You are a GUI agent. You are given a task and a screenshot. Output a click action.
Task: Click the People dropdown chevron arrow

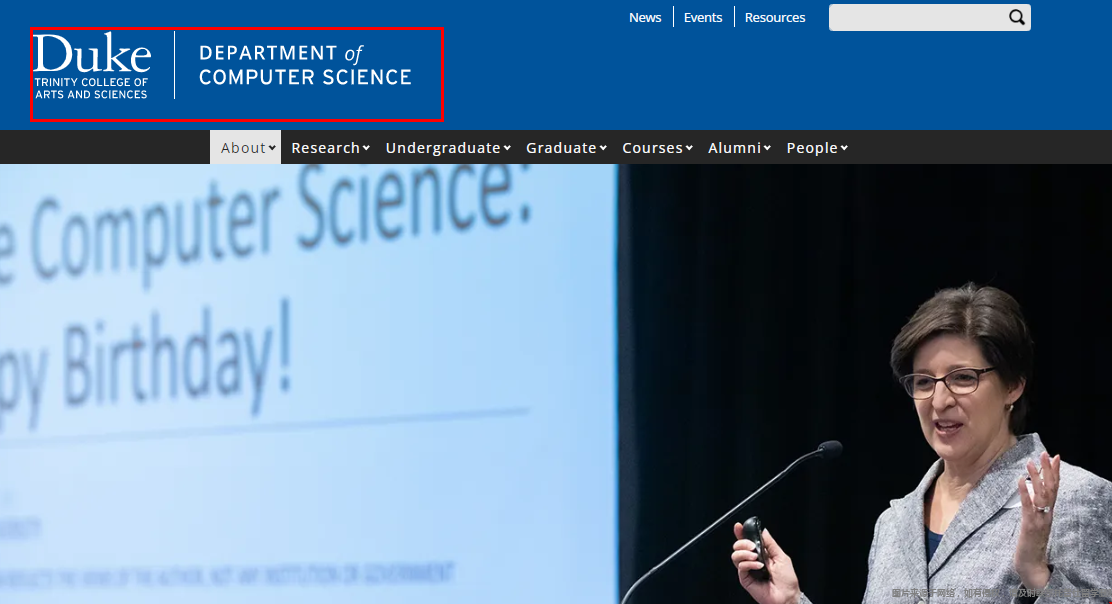(x=844, y=148)
